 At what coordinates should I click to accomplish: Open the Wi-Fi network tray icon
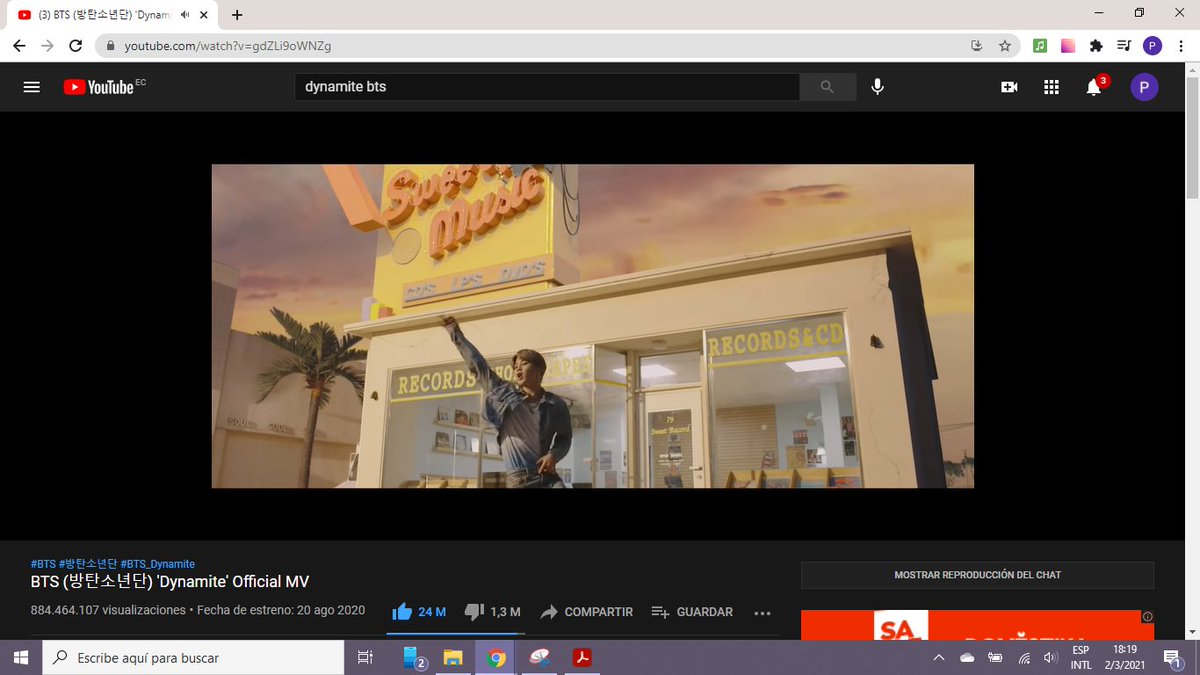1024,658
